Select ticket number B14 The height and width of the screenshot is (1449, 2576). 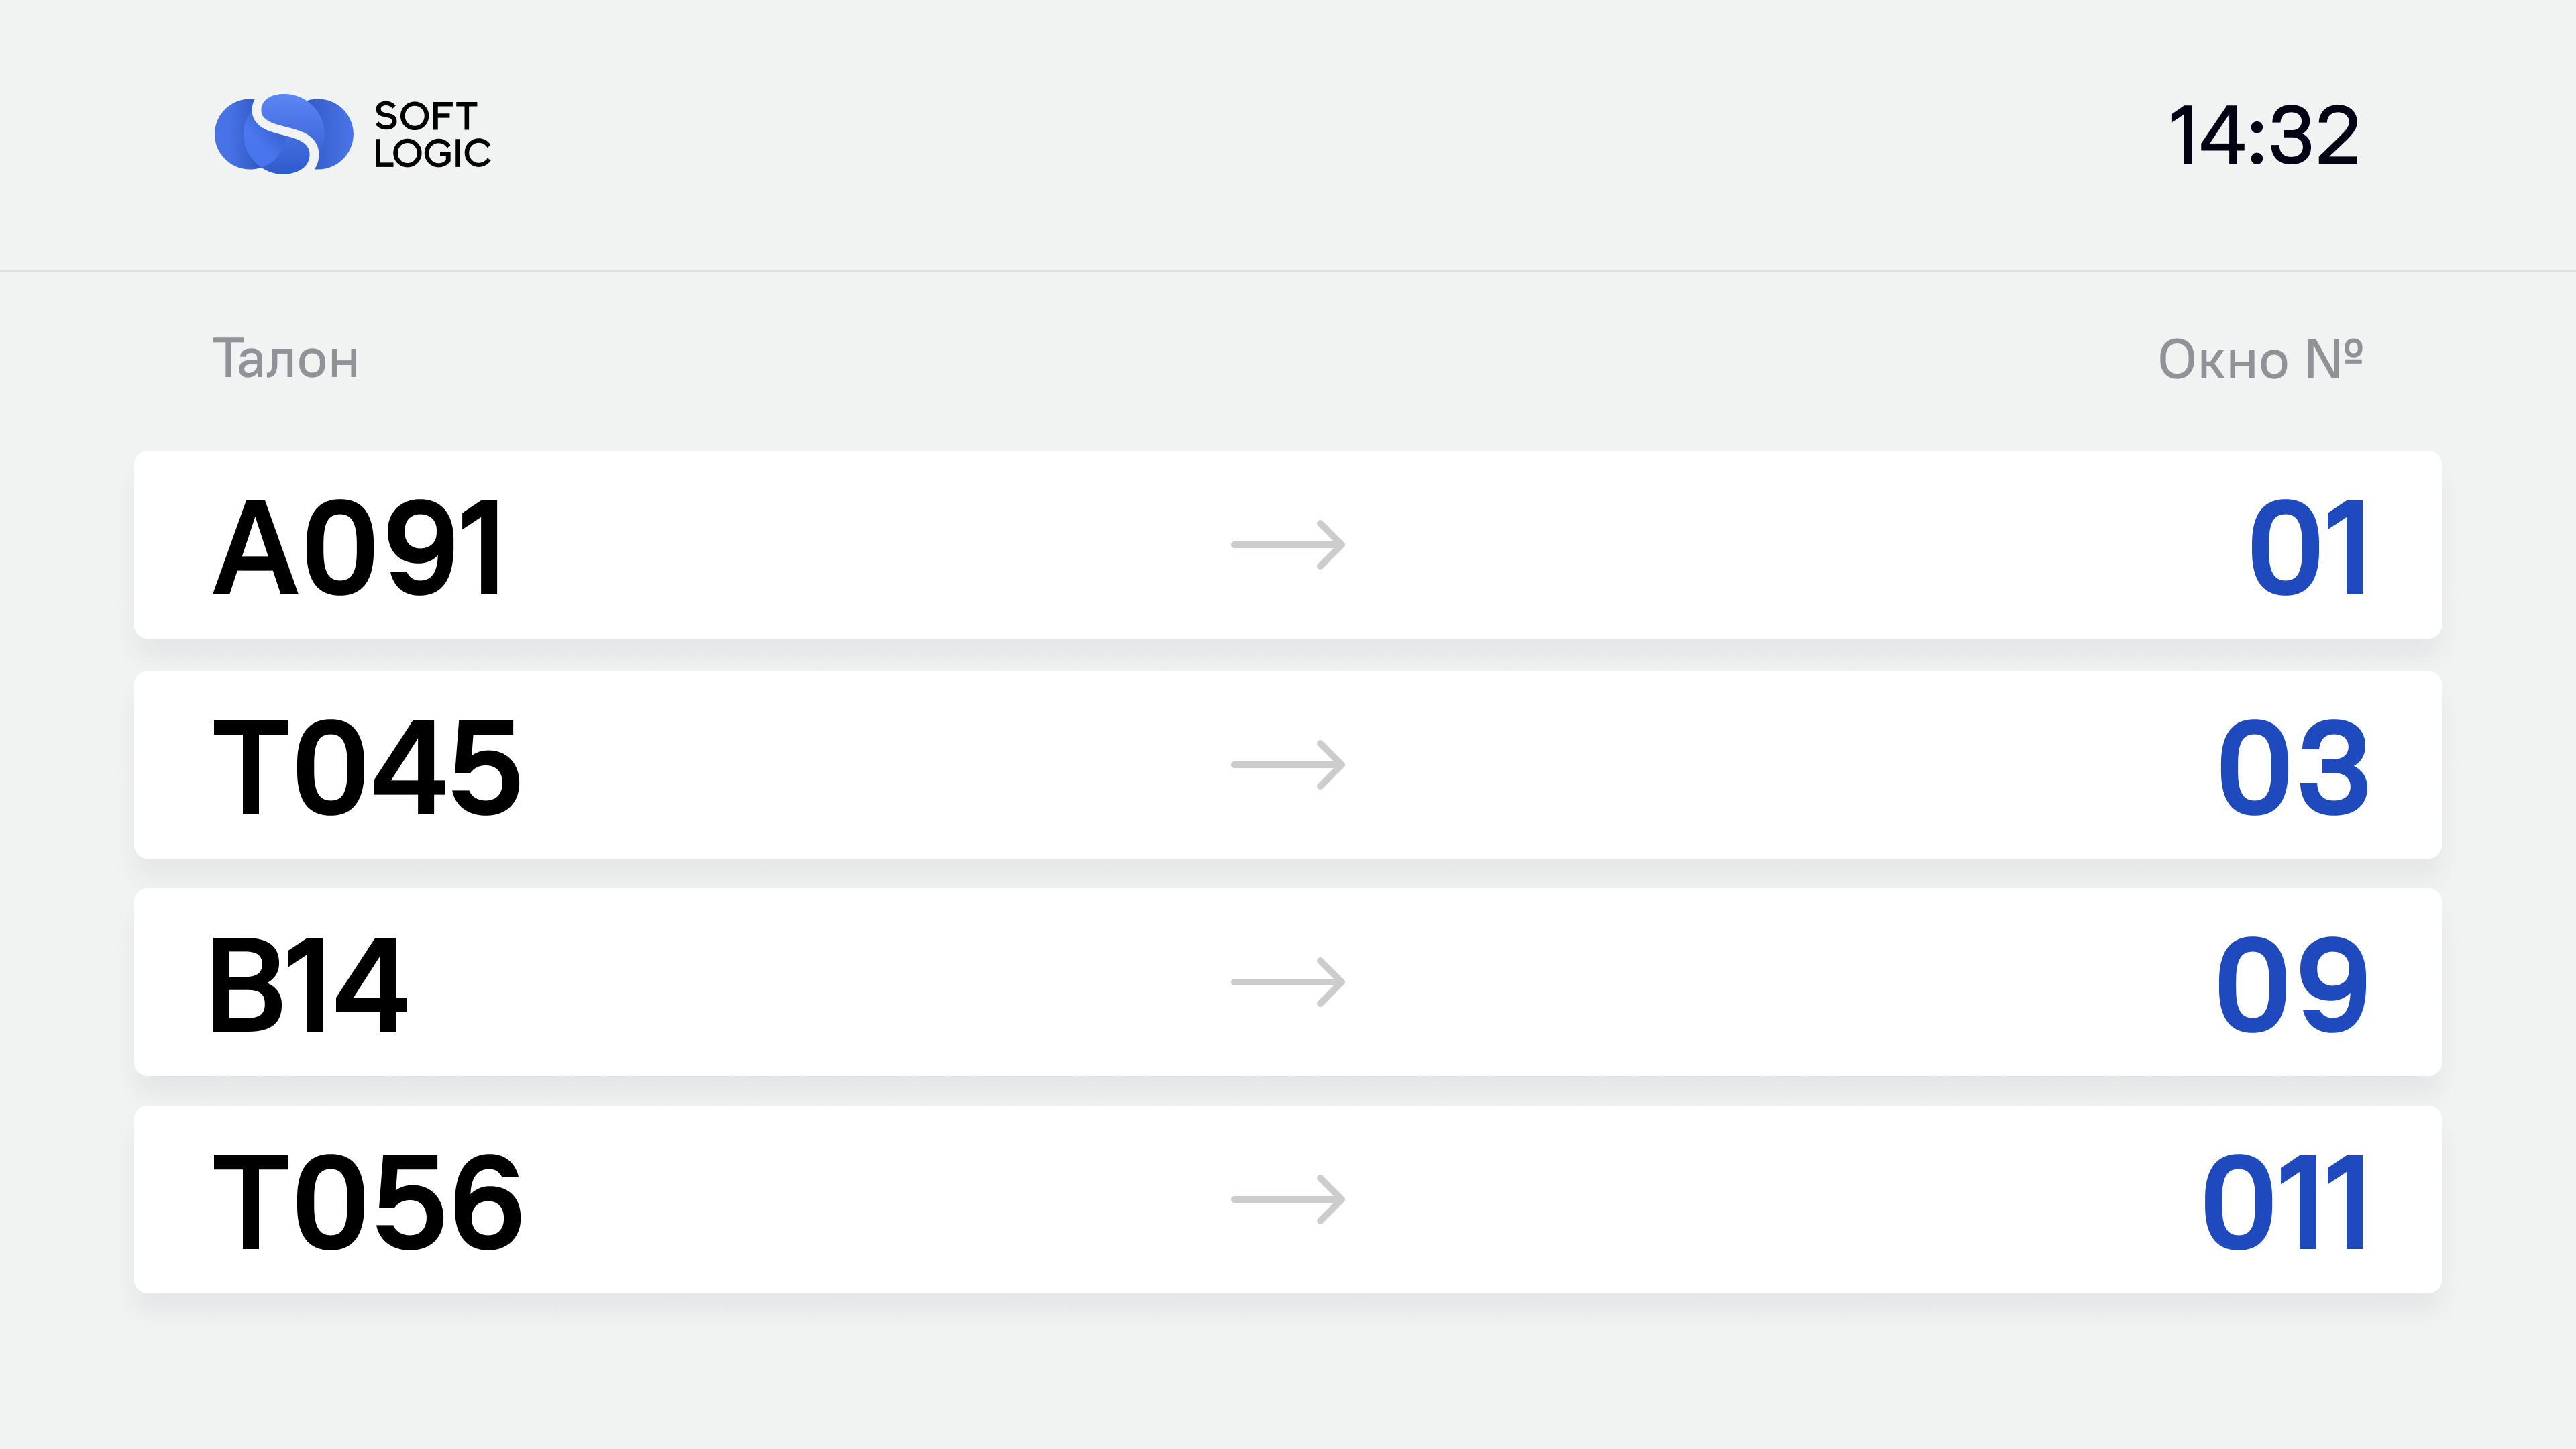click(x=308, y=985)
